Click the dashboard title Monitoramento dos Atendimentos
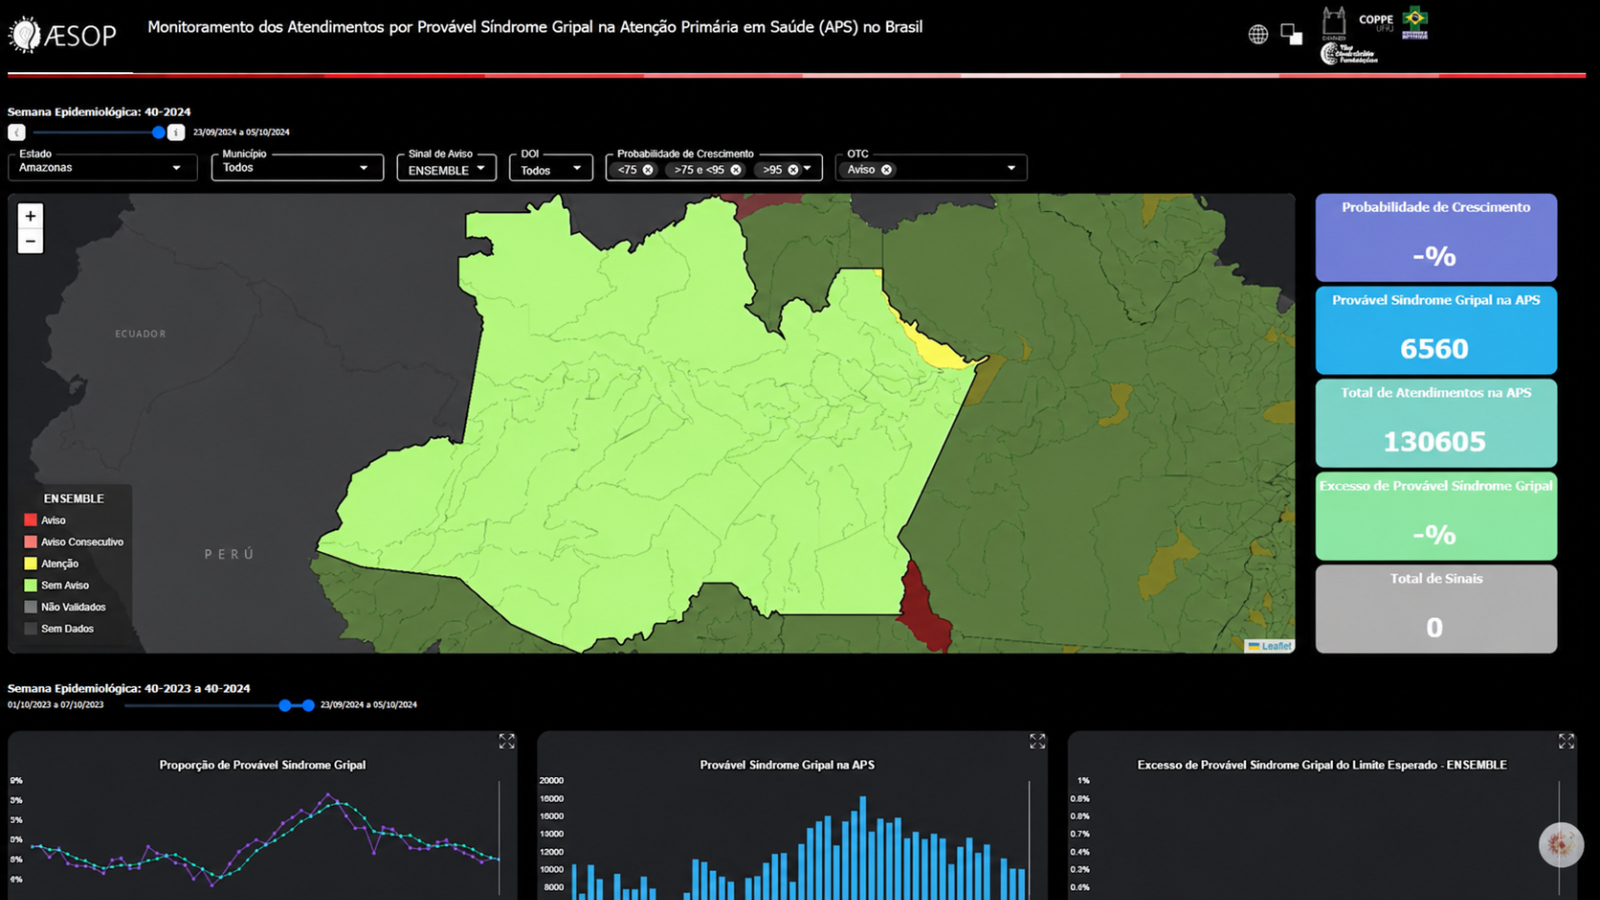 (535, 27)
